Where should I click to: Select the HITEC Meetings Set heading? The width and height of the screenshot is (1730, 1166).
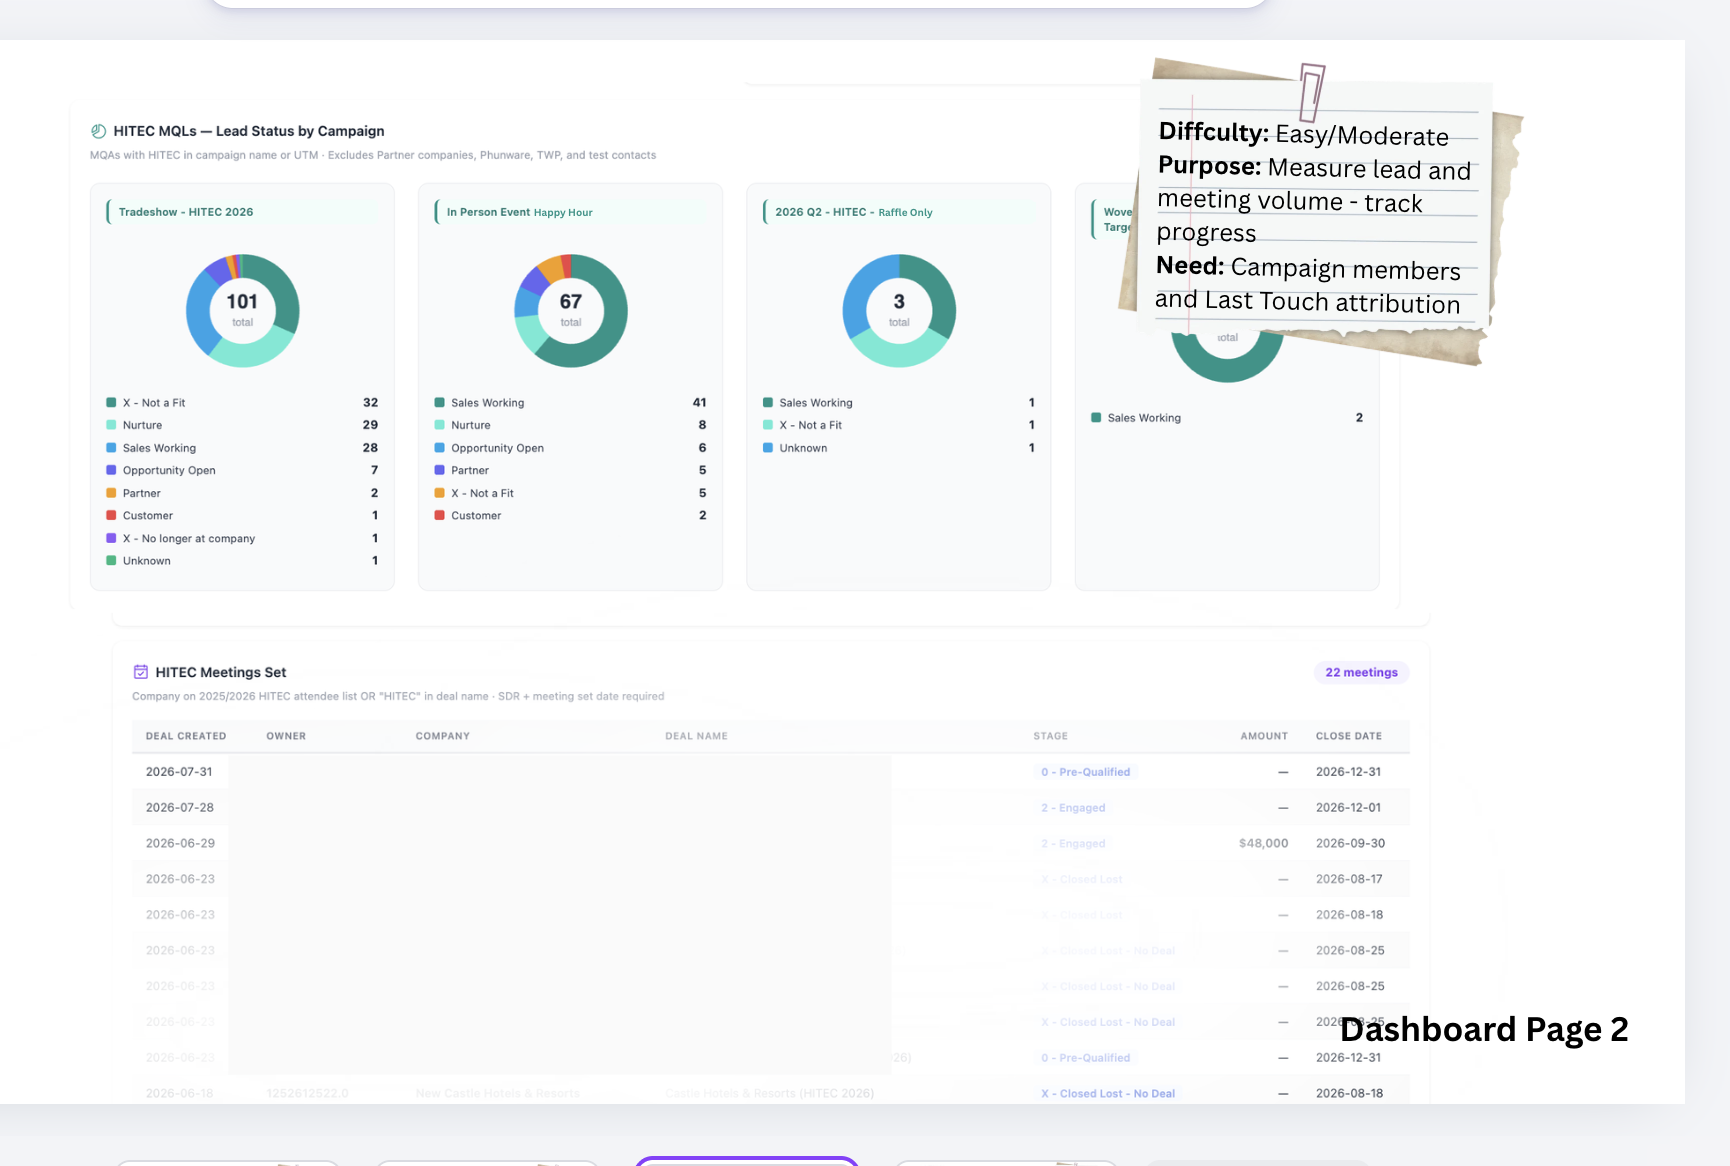point(221,672)
